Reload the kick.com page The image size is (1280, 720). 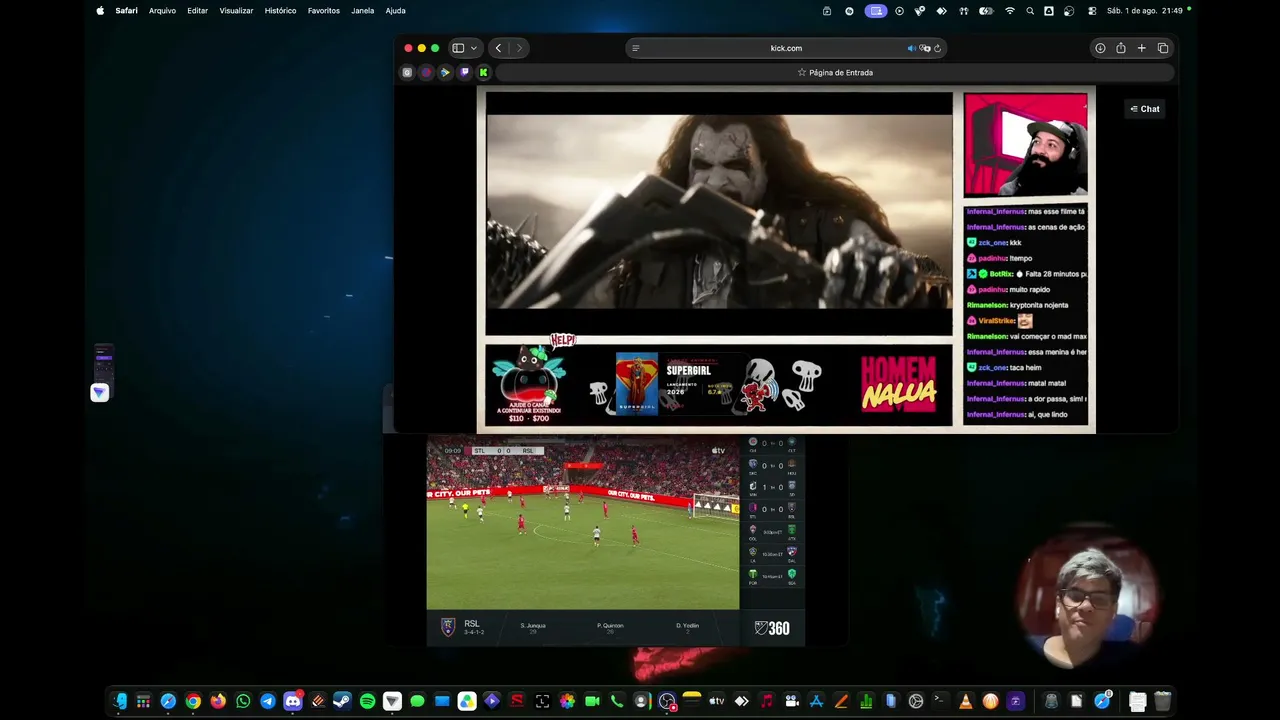pos(937,48)
